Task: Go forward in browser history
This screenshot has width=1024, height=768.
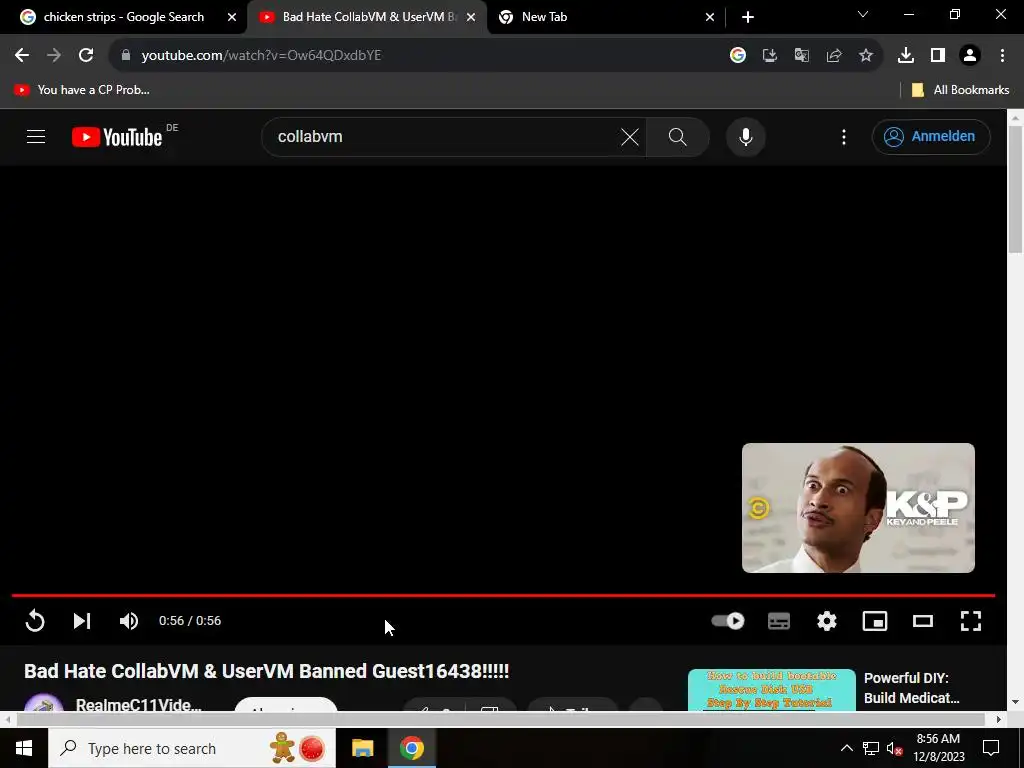Action: pos(54,56)
